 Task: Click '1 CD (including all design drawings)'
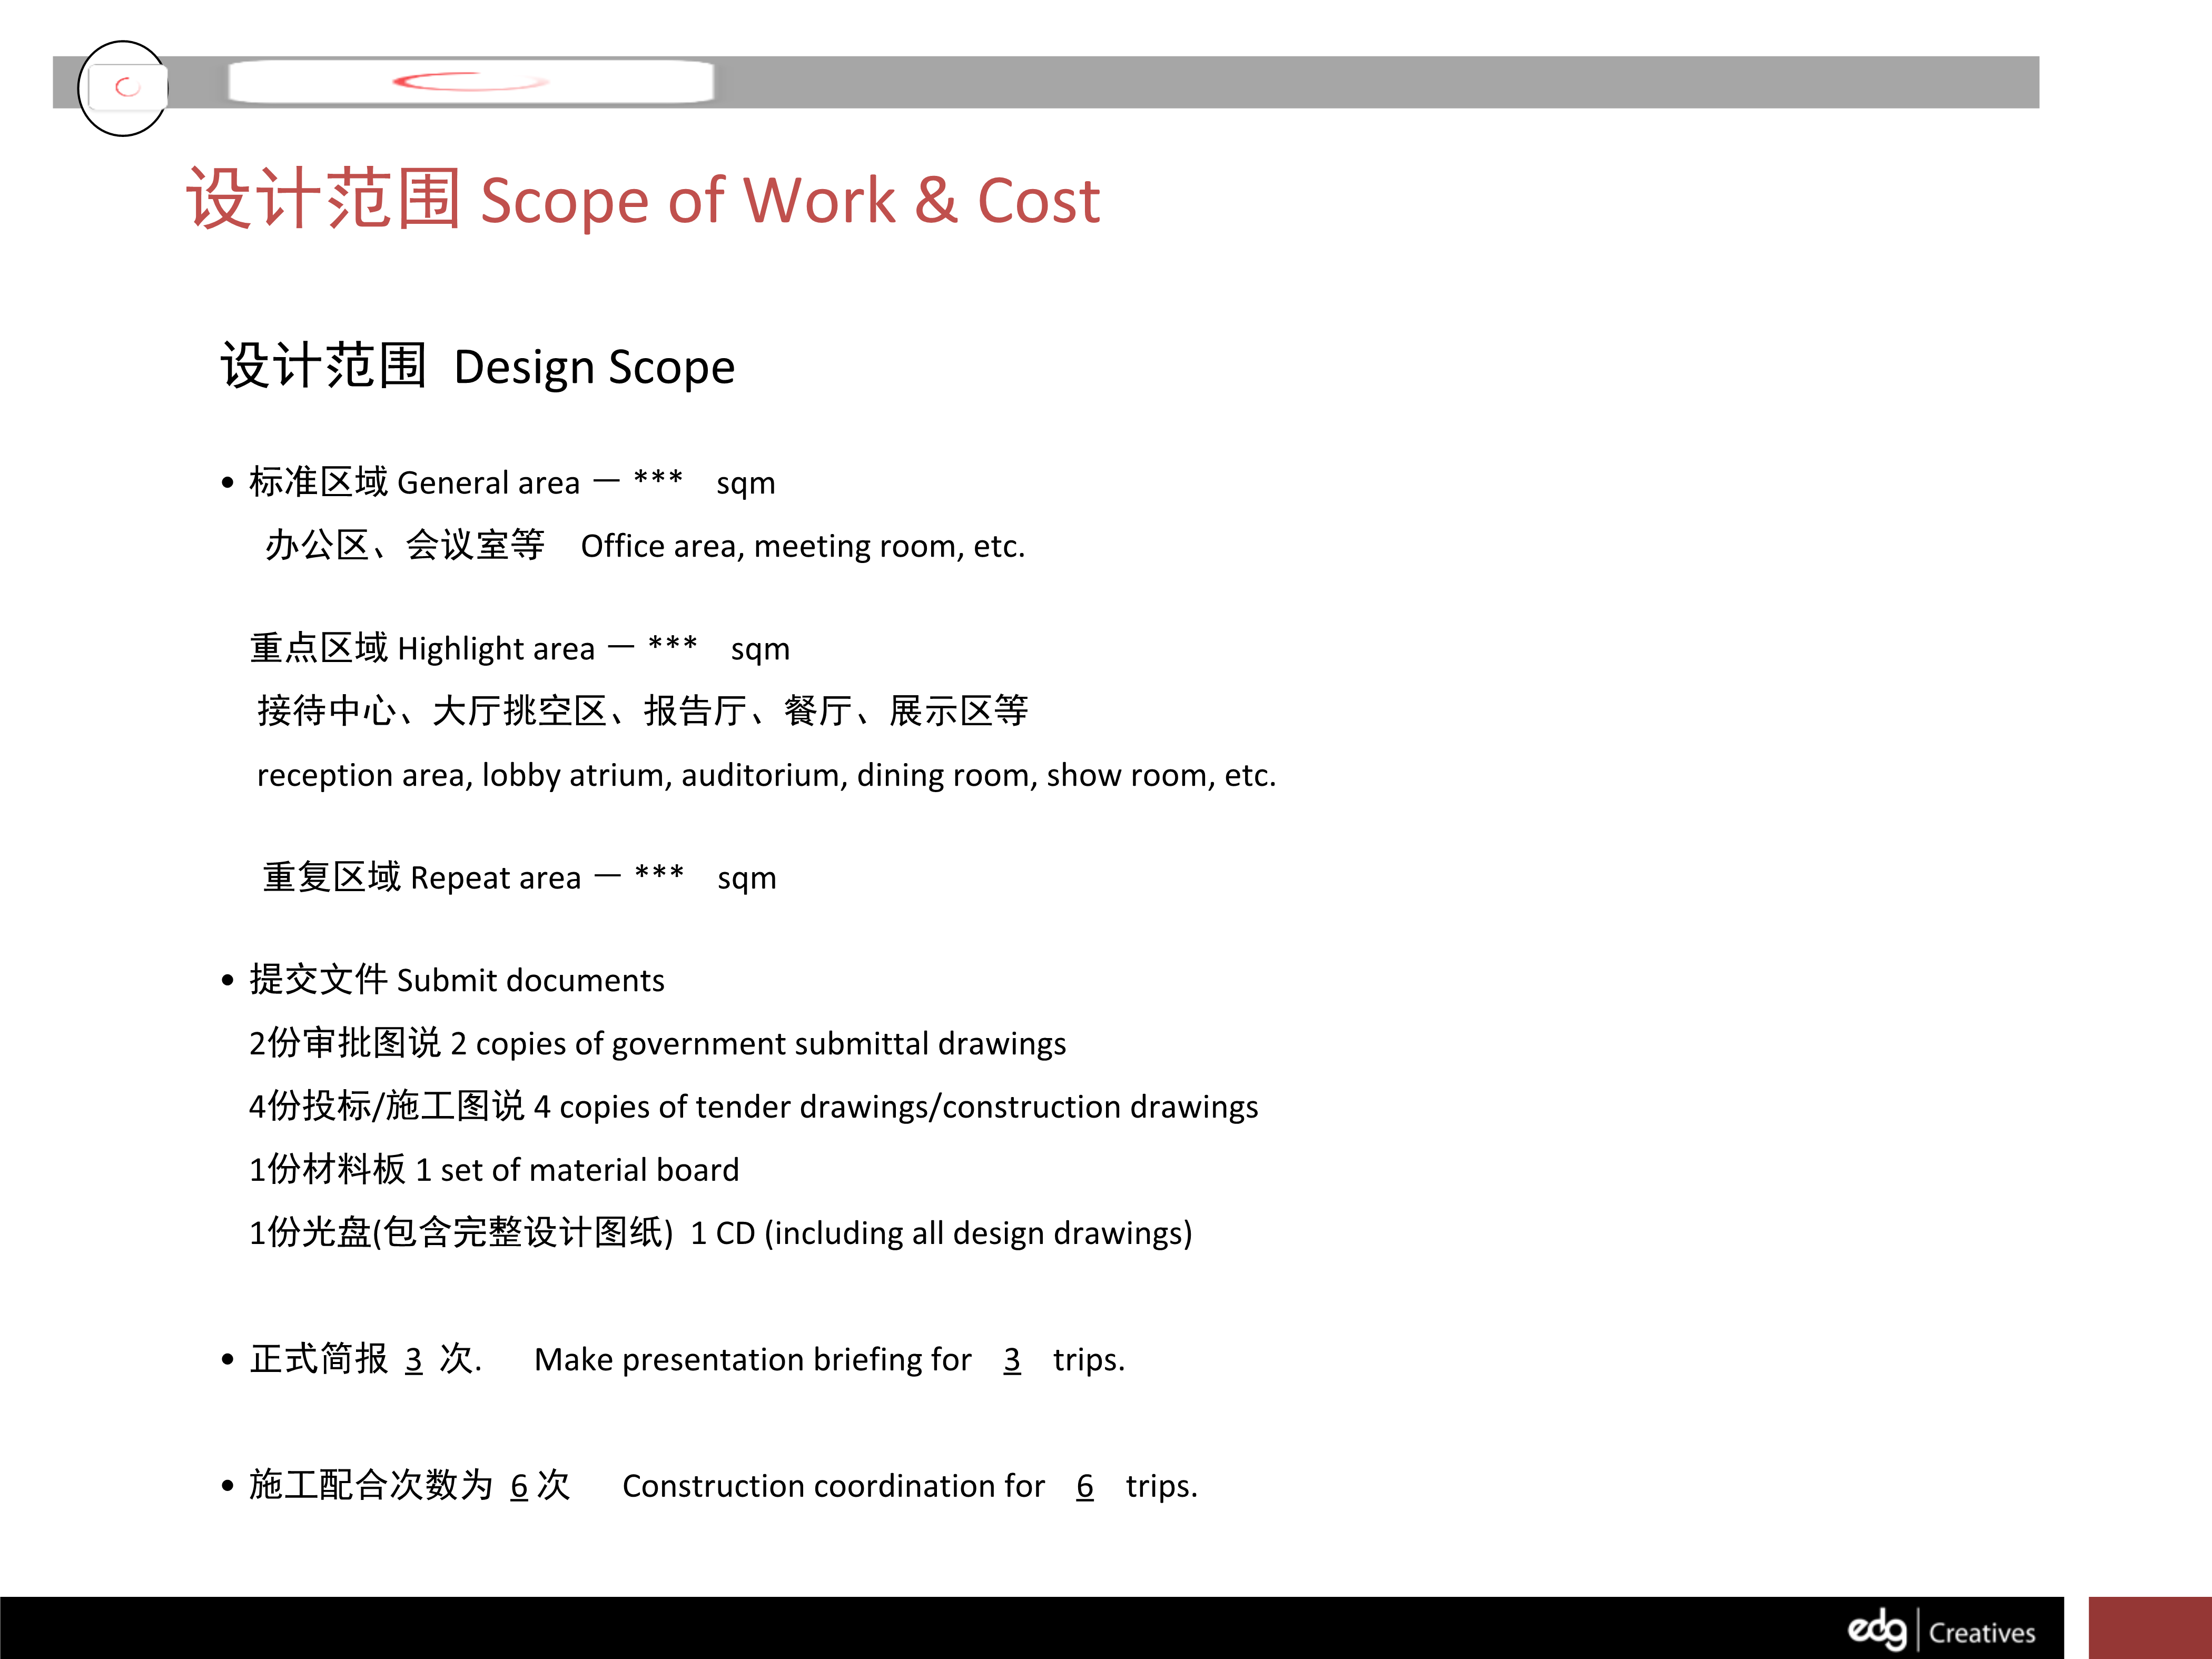point(941,1233)
